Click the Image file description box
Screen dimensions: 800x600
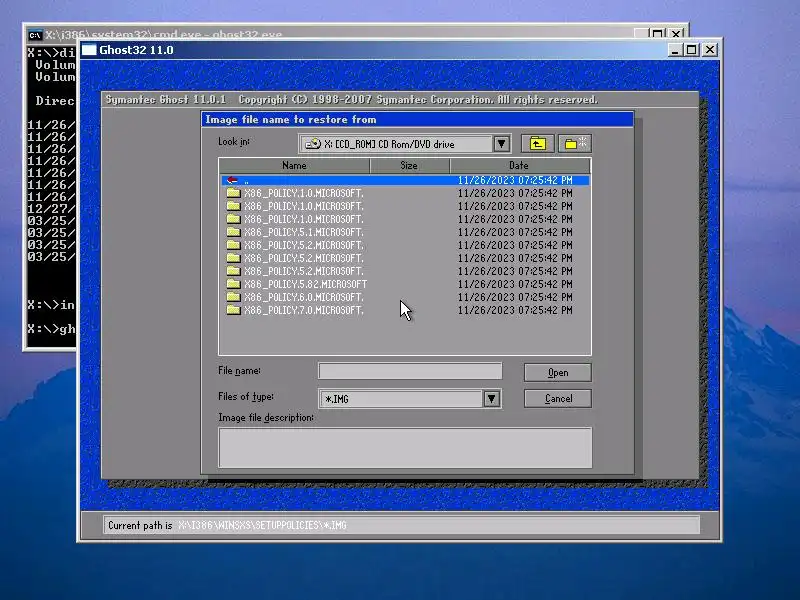tap(405, 447)
